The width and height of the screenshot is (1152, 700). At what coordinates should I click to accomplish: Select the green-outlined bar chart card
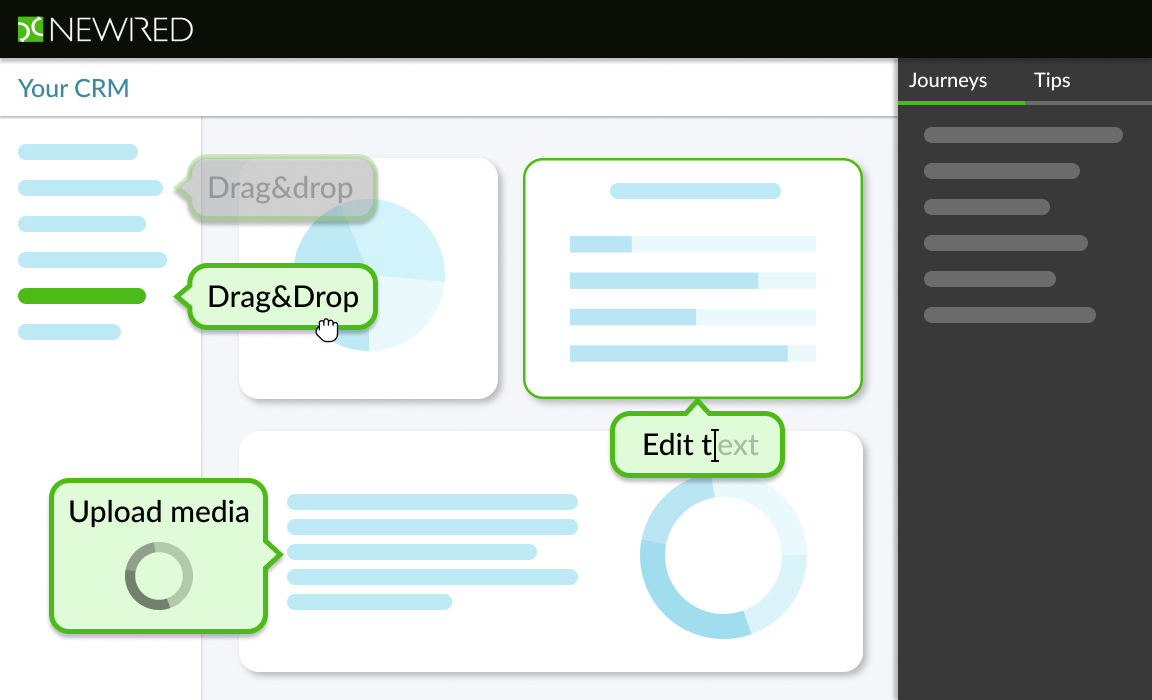click(x=692, y=278)
